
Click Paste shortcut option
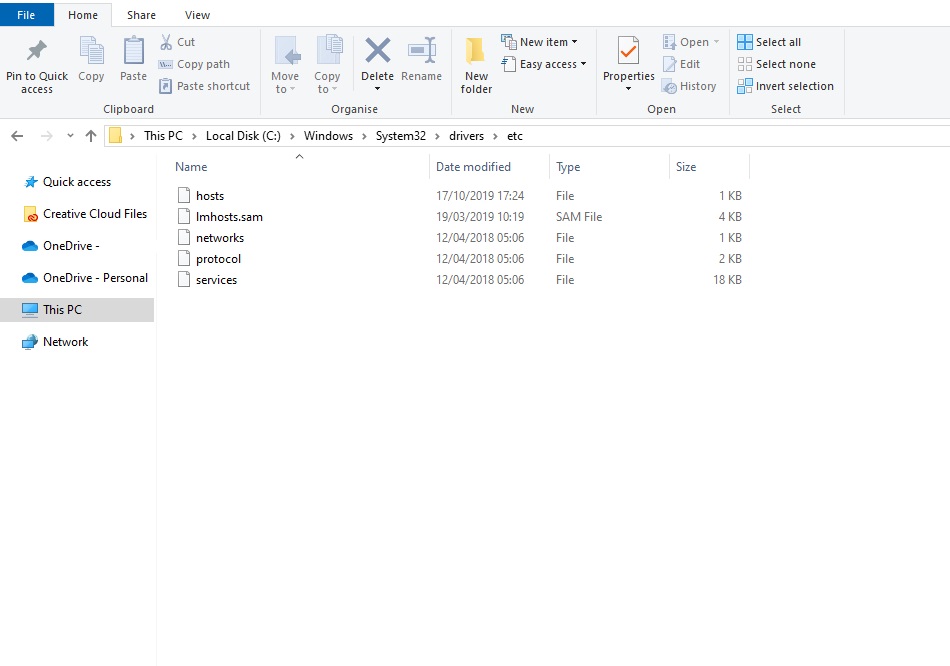tap(204, 86)
